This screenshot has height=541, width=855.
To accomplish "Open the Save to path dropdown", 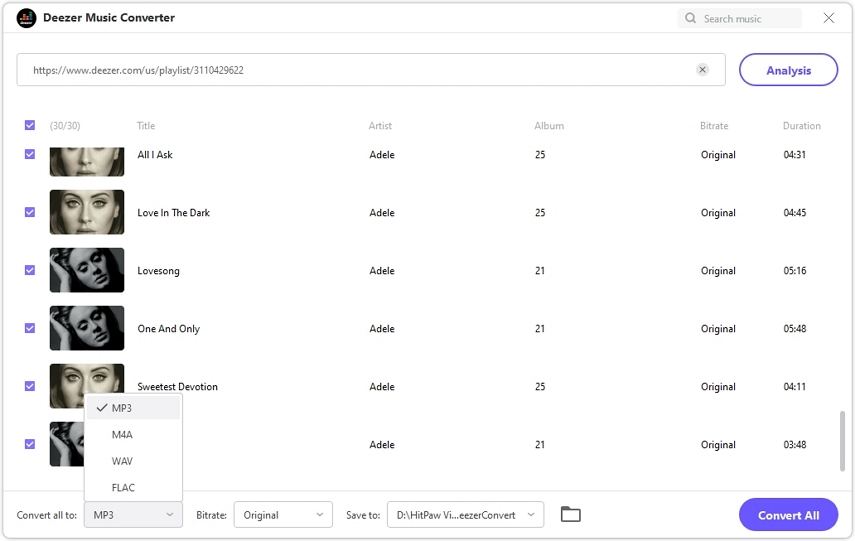I will point(466,515).
